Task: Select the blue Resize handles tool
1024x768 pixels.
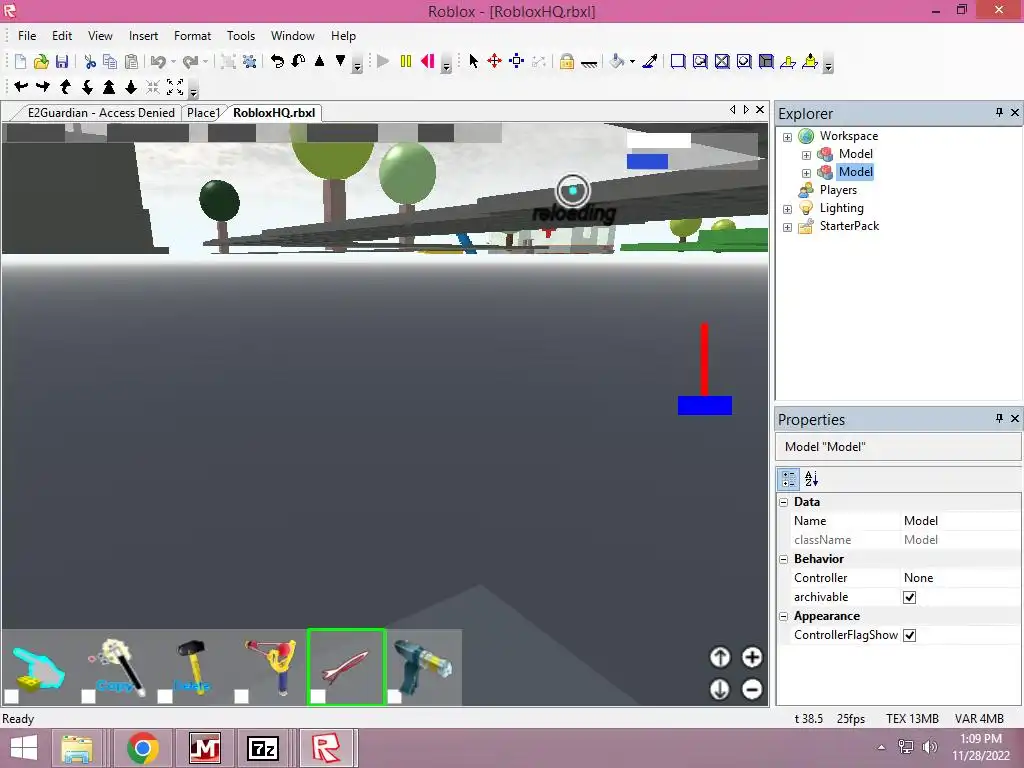Action: [517, 61]
